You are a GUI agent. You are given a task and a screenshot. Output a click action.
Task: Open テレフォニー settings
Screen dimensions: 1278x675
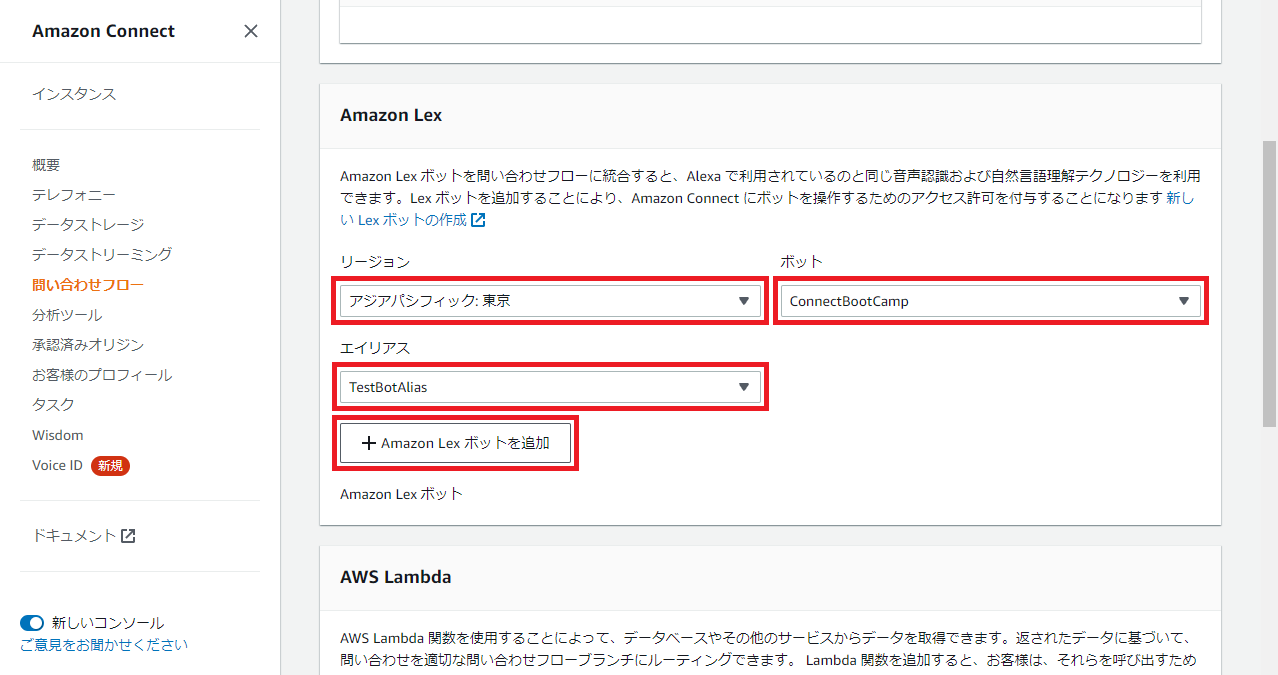click(73, 195)
